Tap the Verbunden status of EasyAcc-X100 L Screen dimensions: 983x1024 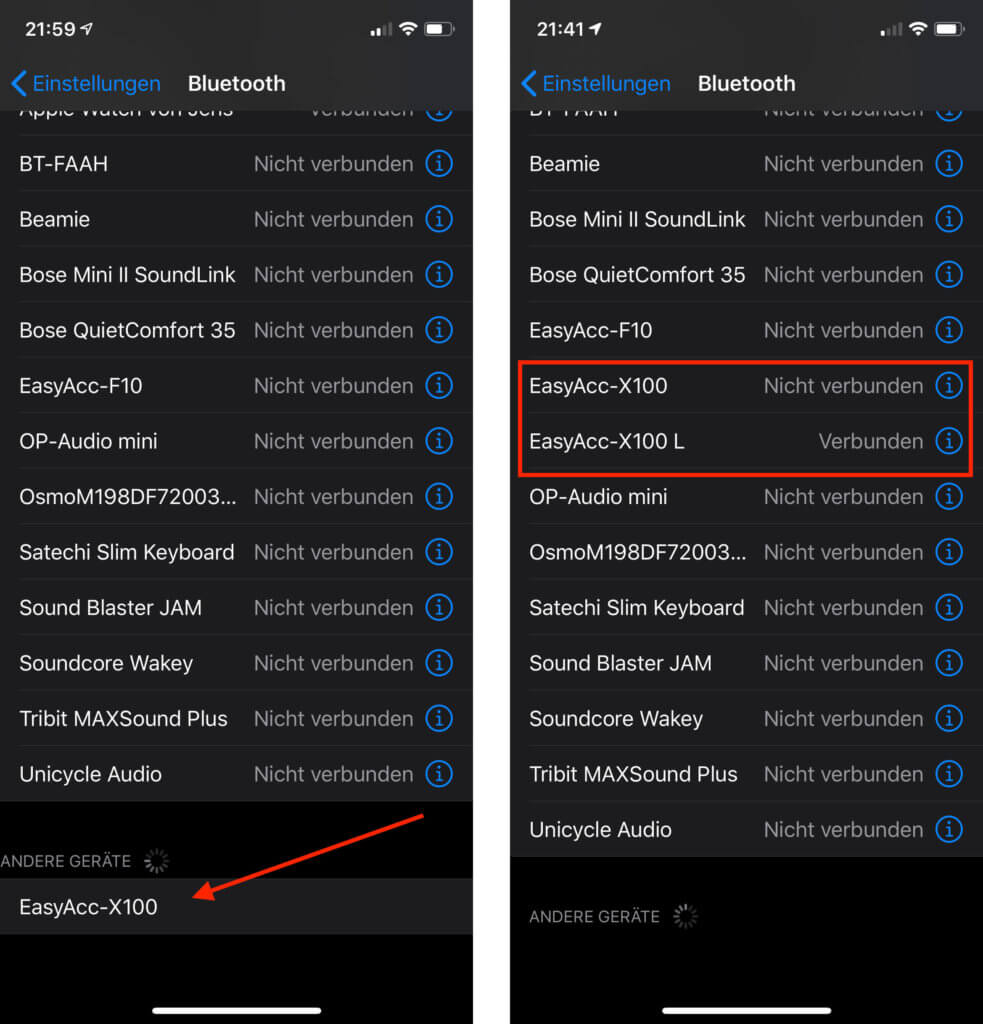[871, 441]
